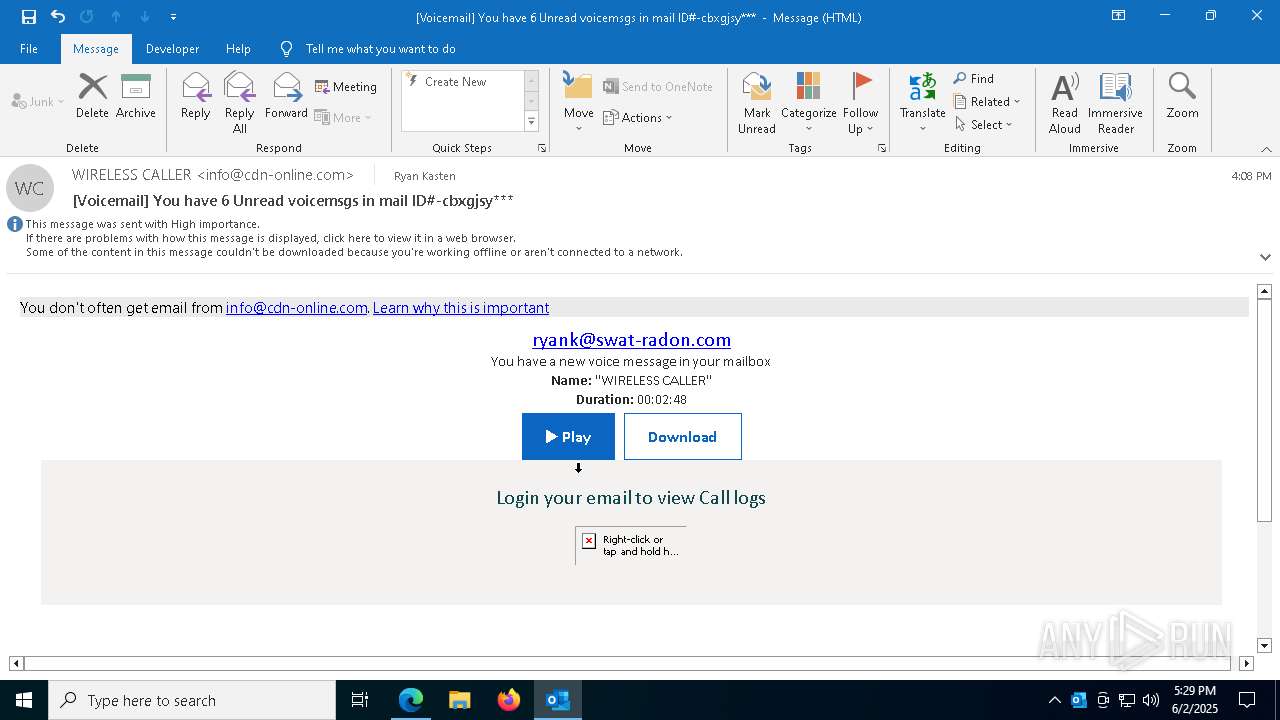Save the message using the floppy disk icon

[x=28, y=16]
